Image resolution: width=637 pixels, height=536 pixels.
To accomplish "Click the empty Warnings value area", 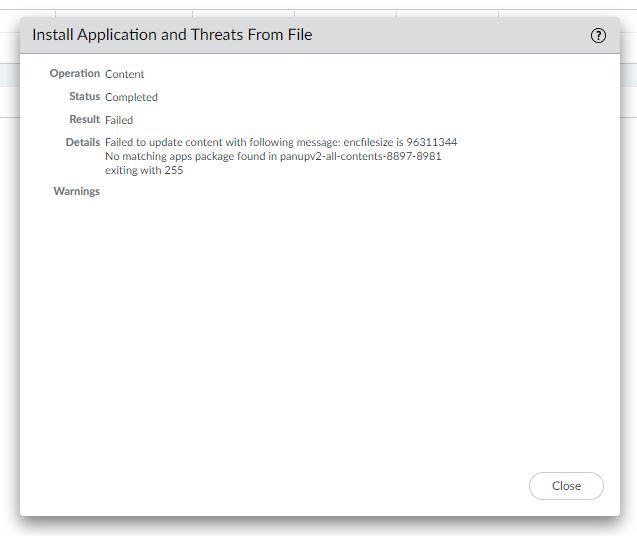I will (x=300, y=192).
